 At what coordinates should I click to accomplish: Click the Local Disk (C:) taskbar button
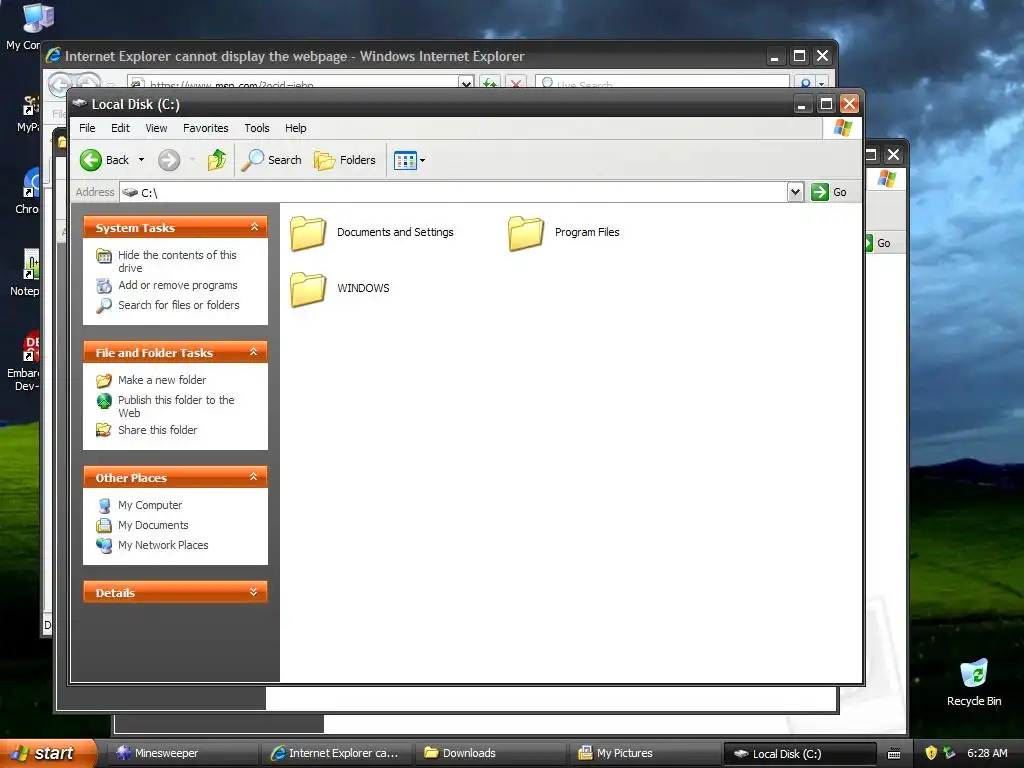click(x=800, y=754)
